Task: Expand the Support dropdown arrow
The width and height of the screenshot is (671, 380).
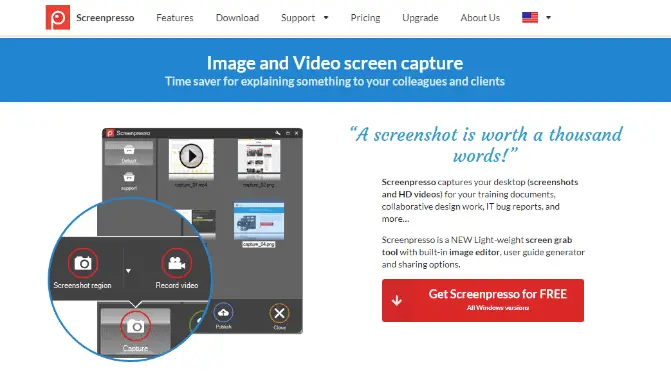Action: tap(326, 18)
